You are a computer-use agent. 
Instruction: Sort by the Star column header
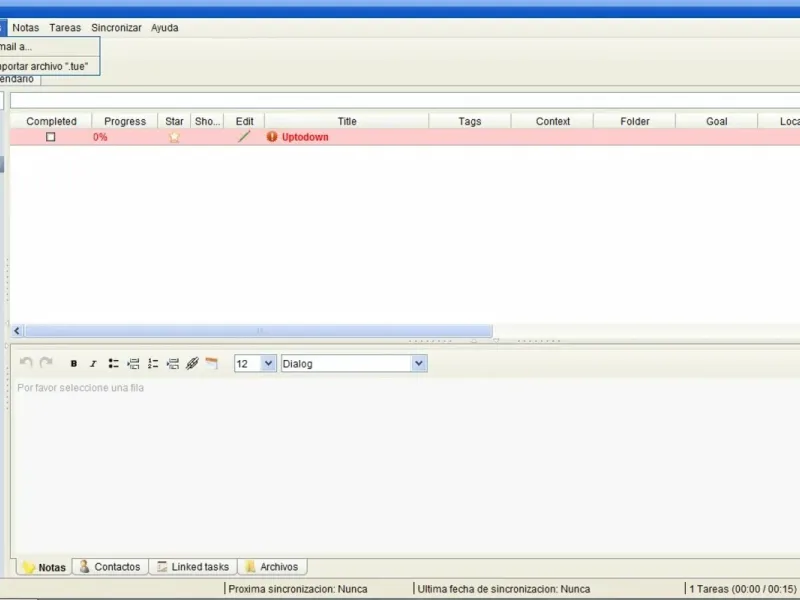pyautogui.click(x=174, y=121)
